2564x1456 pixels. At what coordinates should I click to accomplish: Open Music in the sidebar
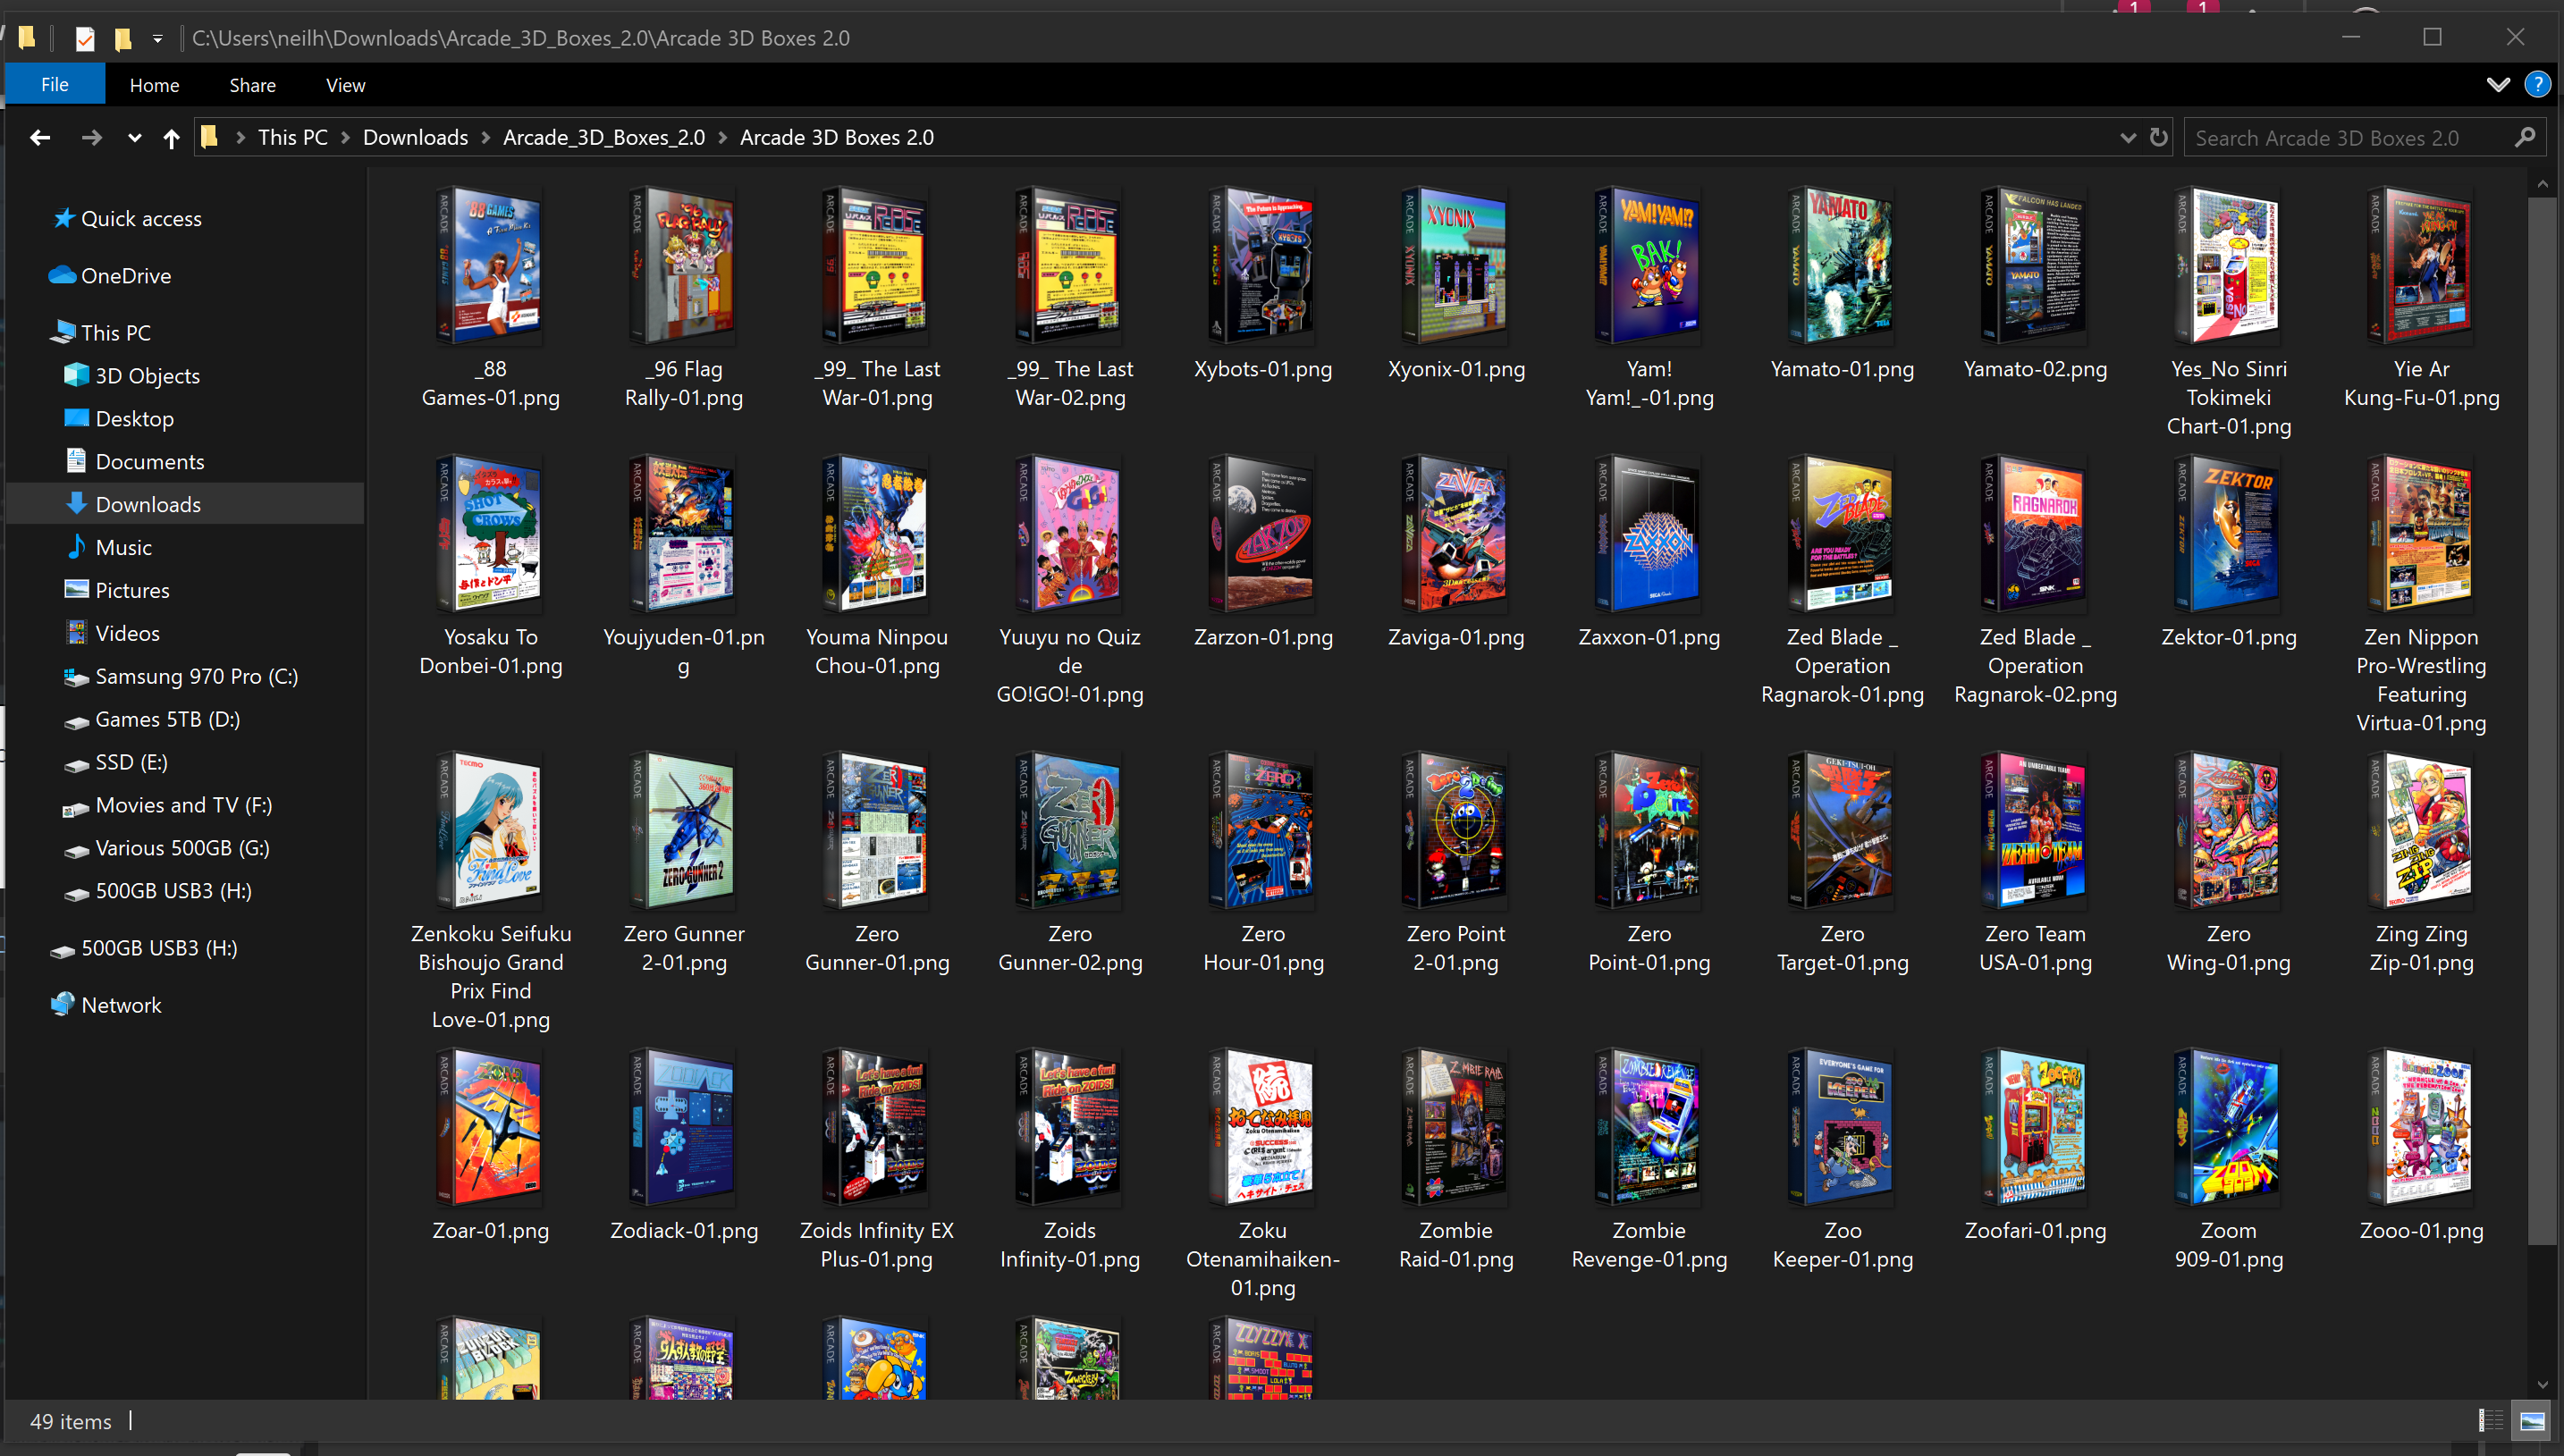(x=108, y=547)
